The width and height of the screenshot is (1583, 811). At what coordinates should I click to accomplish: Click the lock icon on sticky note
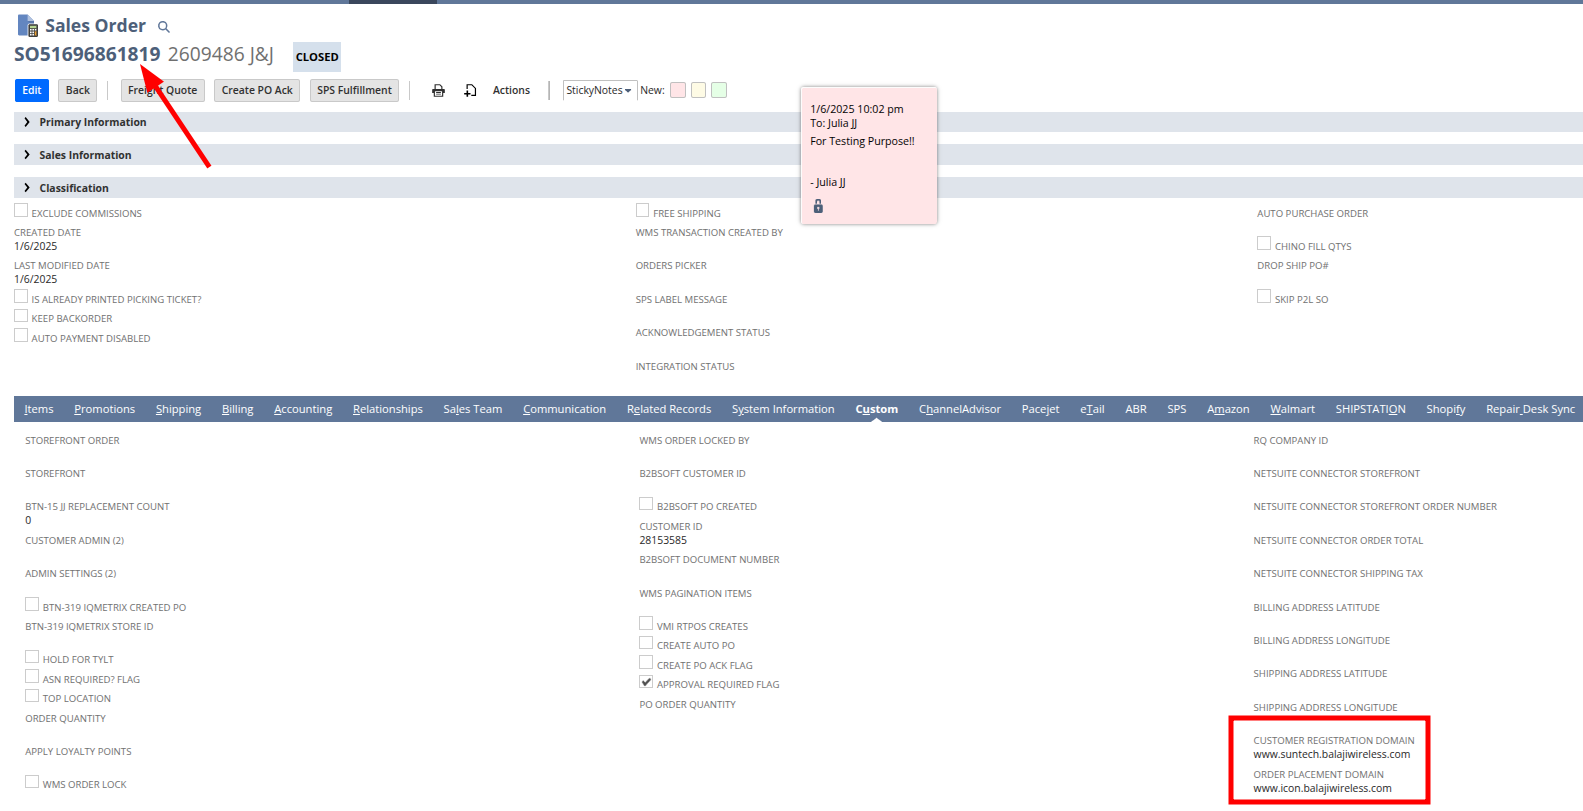point(818,206)
